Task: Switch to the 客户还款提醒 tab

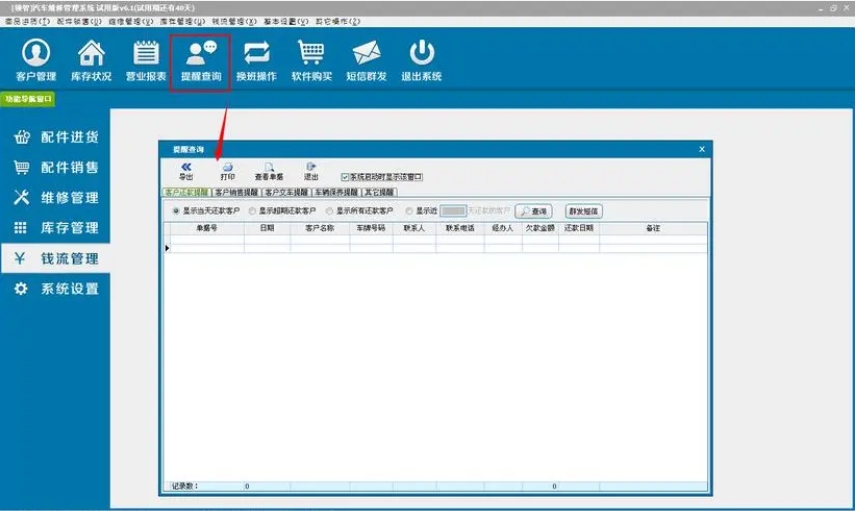Action: (x=187, y=192)
